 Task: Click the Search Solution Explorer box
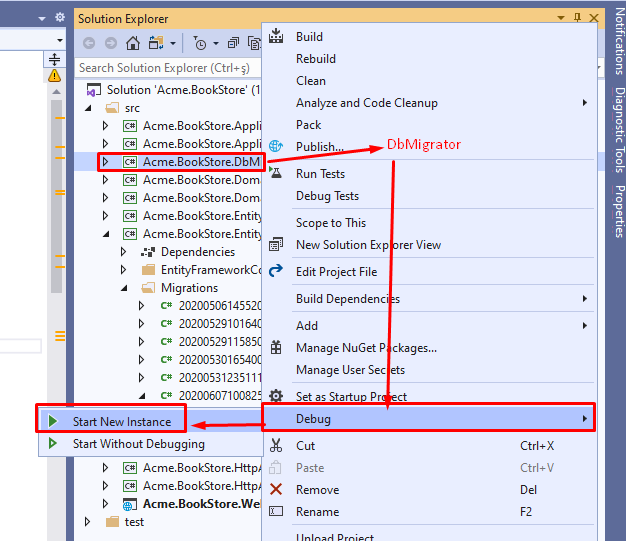point(165,68)
